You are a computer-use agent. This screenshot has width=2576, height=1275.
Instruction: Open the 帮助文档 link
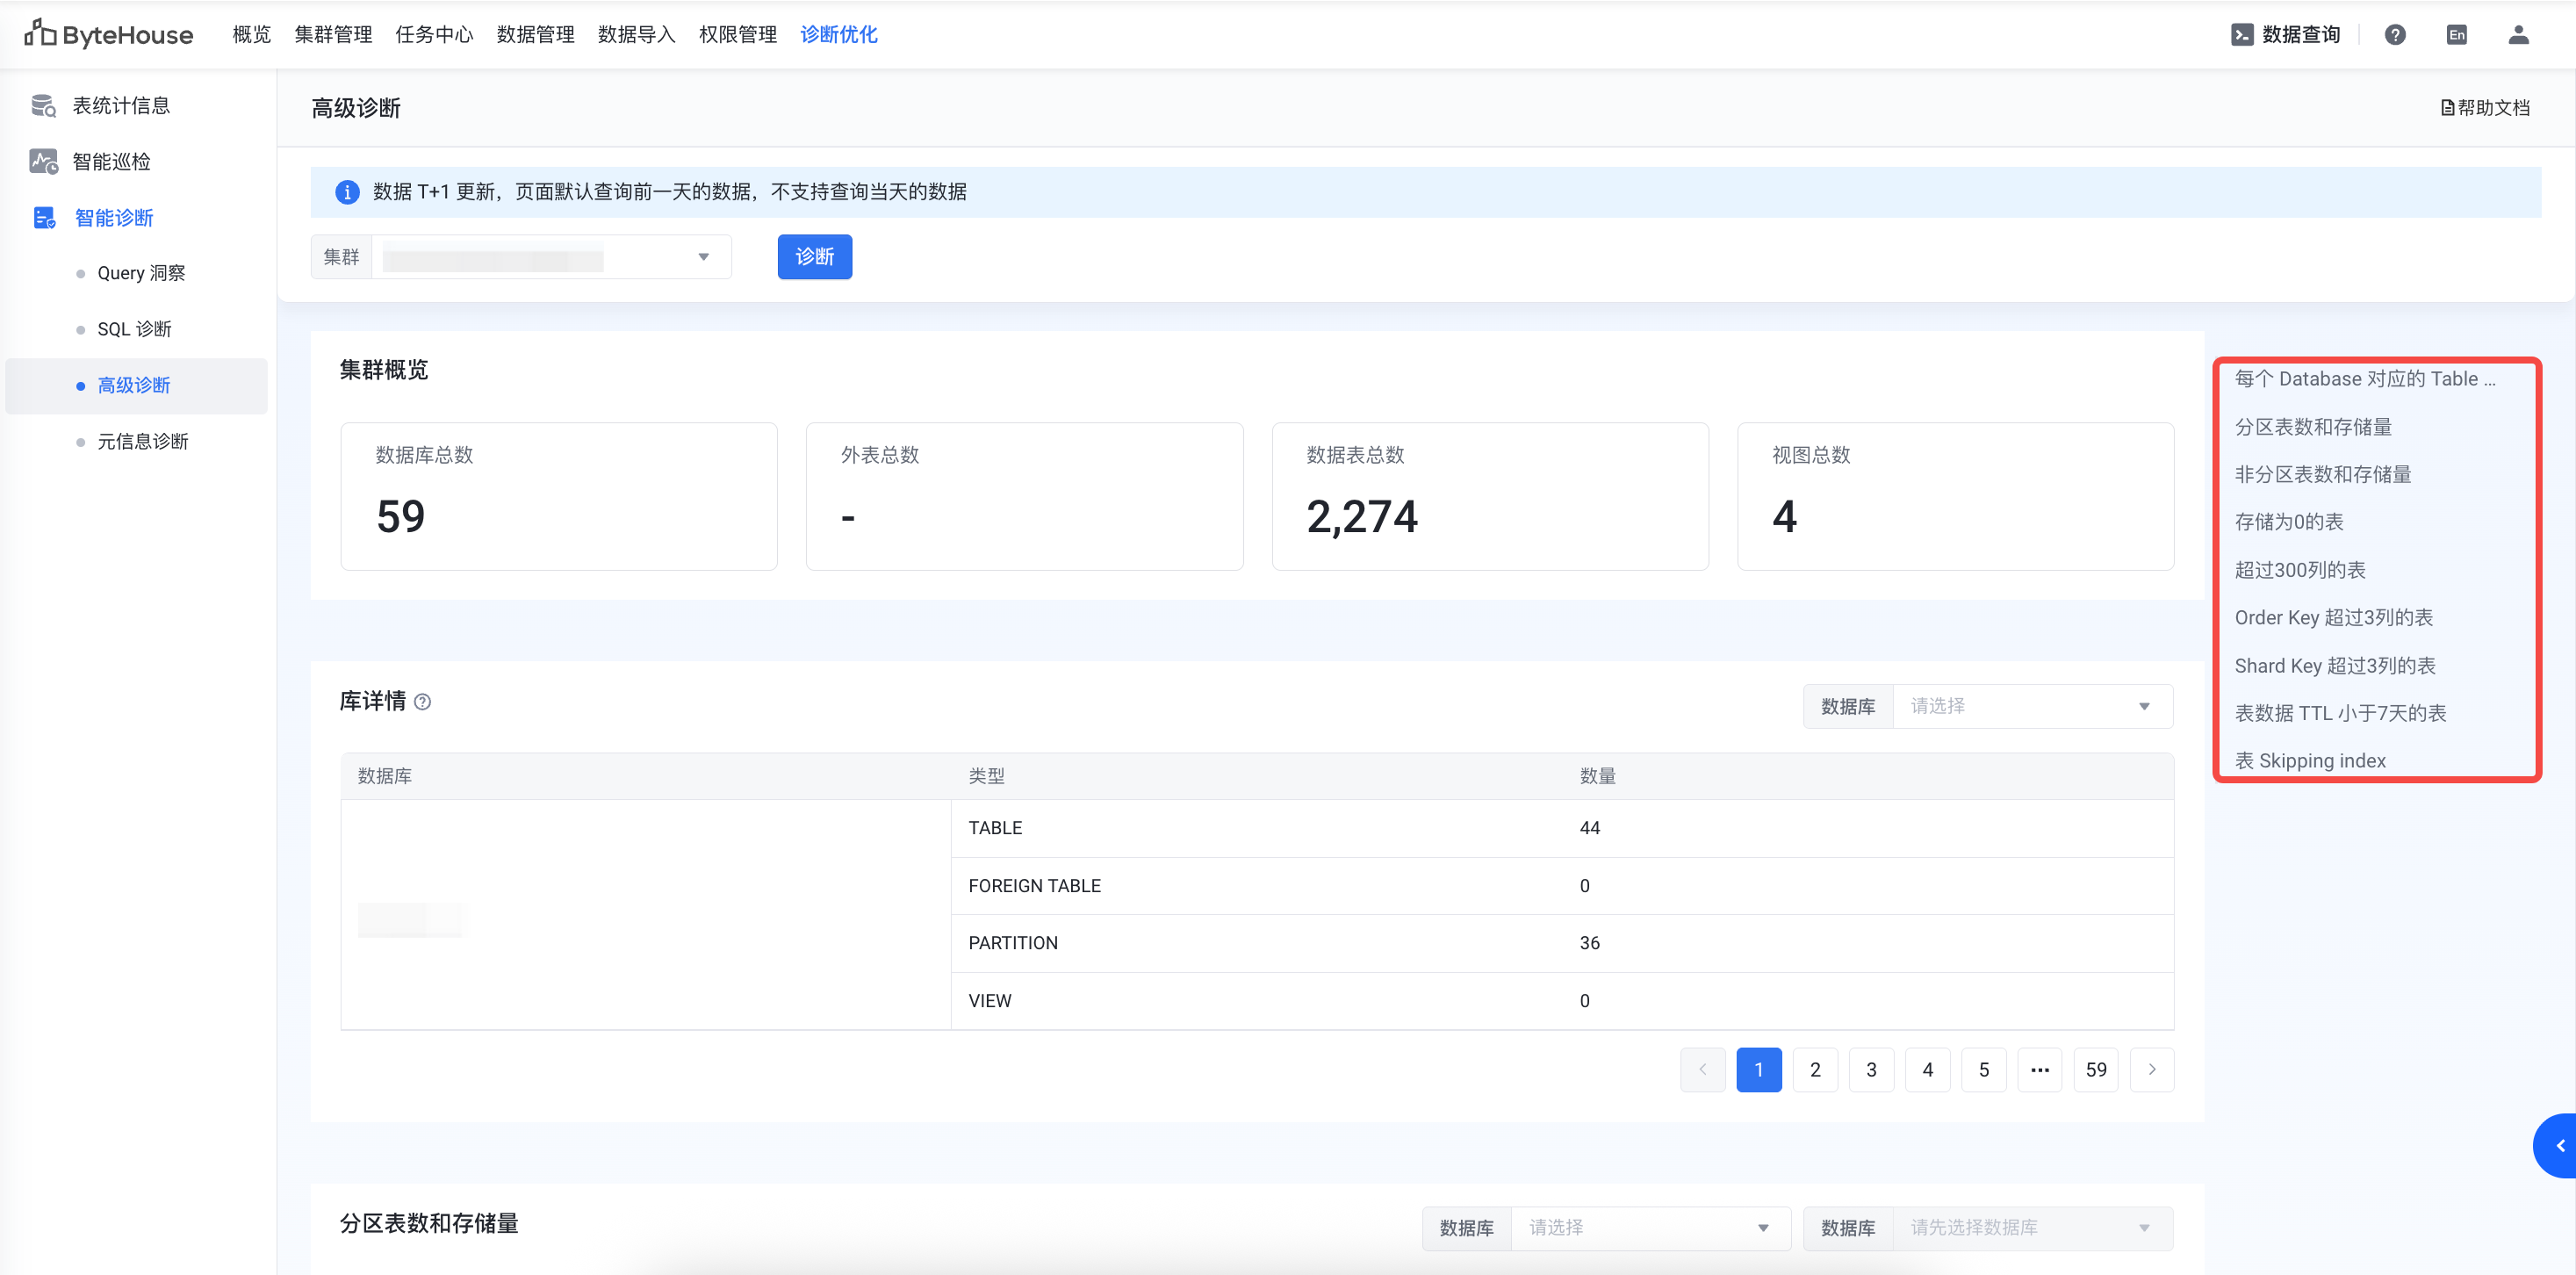pyautogui.click(x=2485, y=108)
